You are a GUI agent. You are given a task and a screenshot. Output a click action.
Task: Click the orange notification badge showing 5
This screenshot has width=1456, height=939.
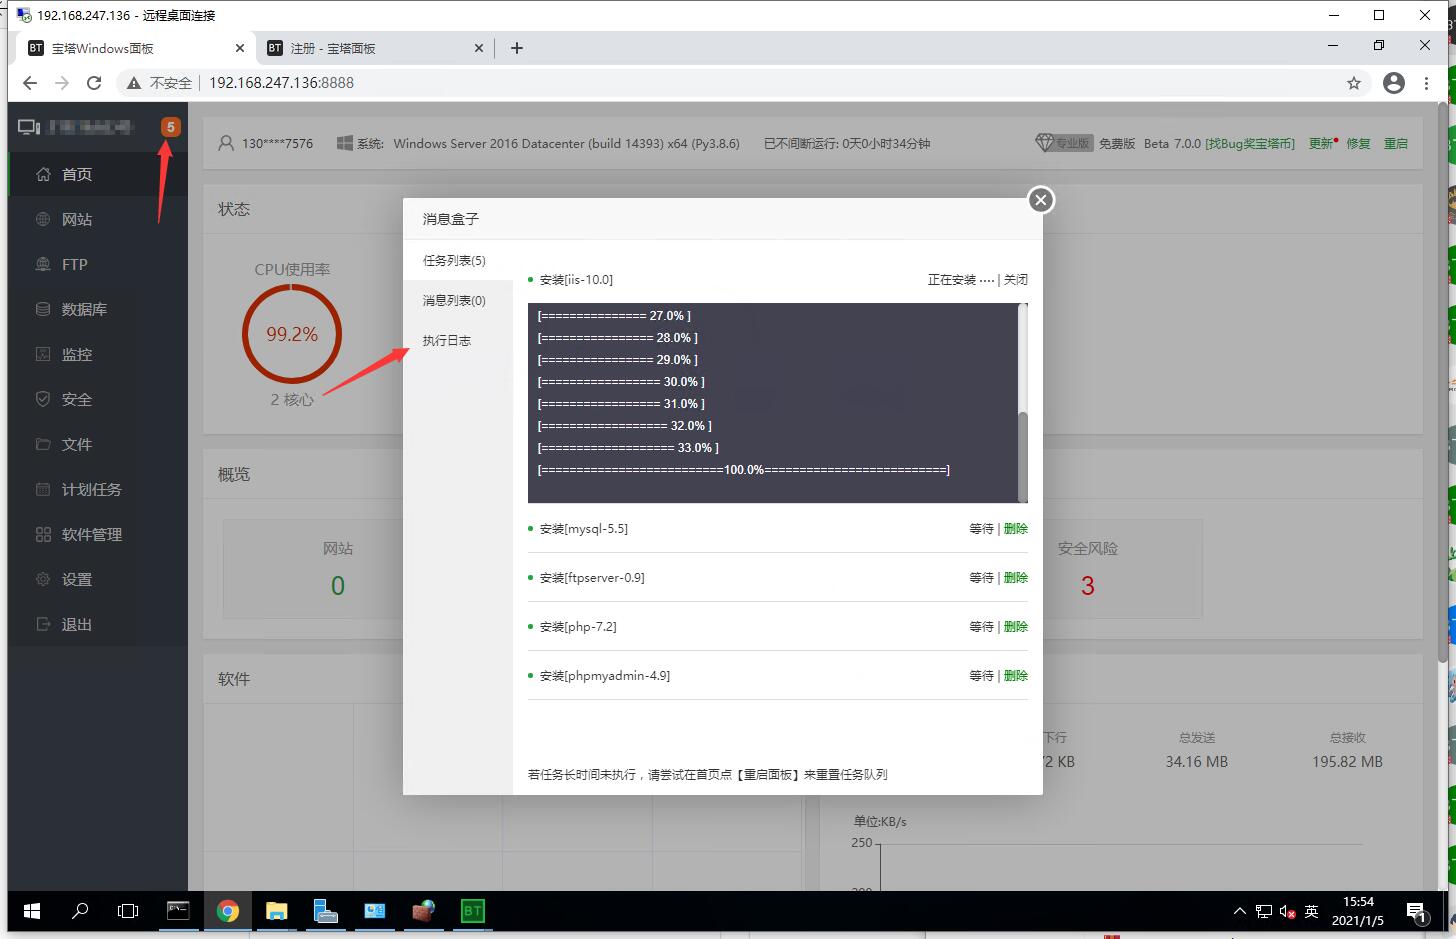click(x=171, y=127)
